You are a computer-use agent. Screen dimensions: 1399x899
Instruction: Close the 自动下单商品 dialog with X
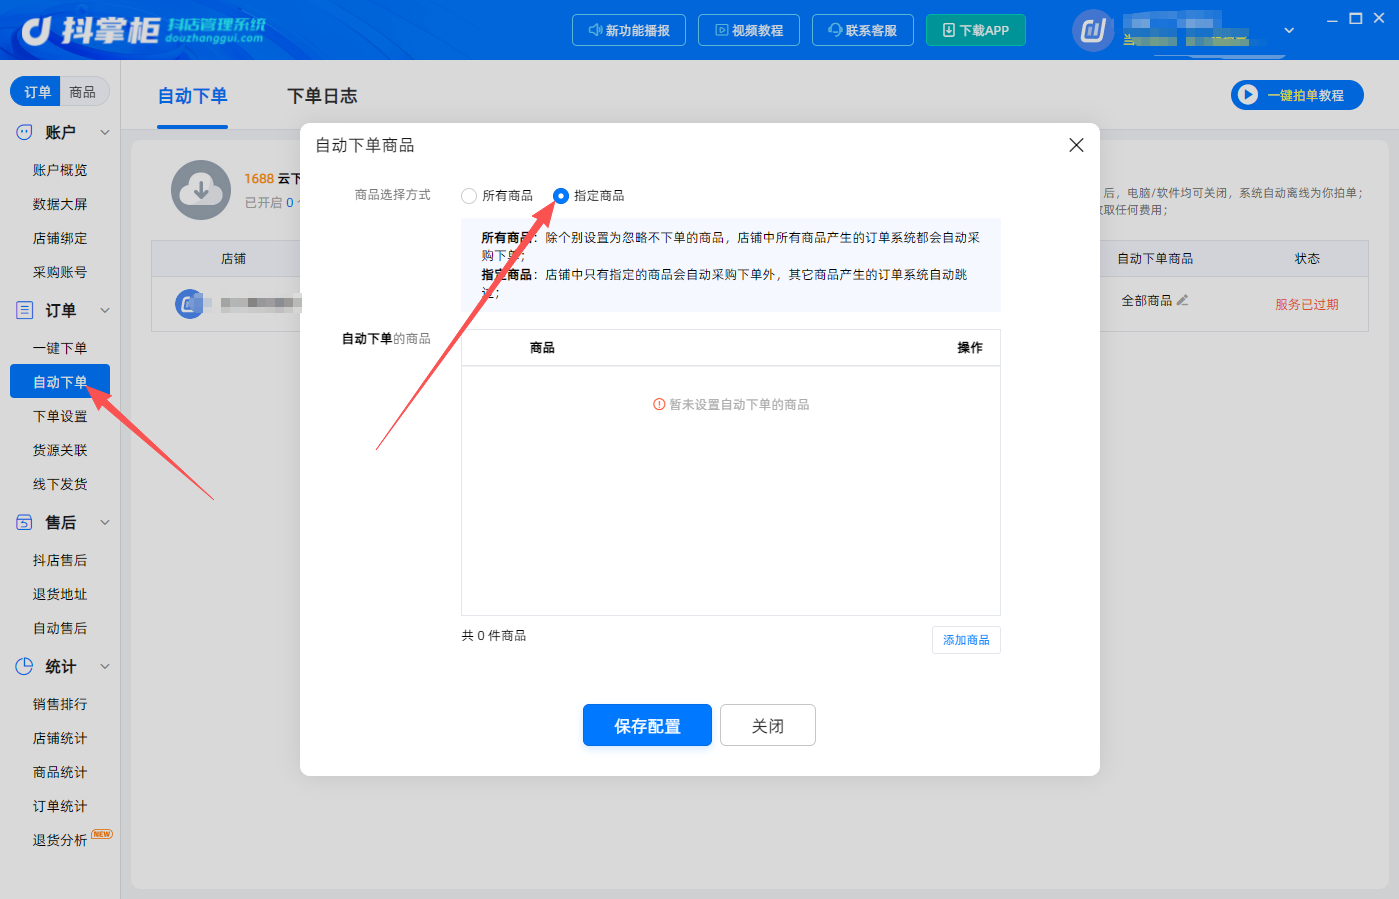pos(1076,145)
